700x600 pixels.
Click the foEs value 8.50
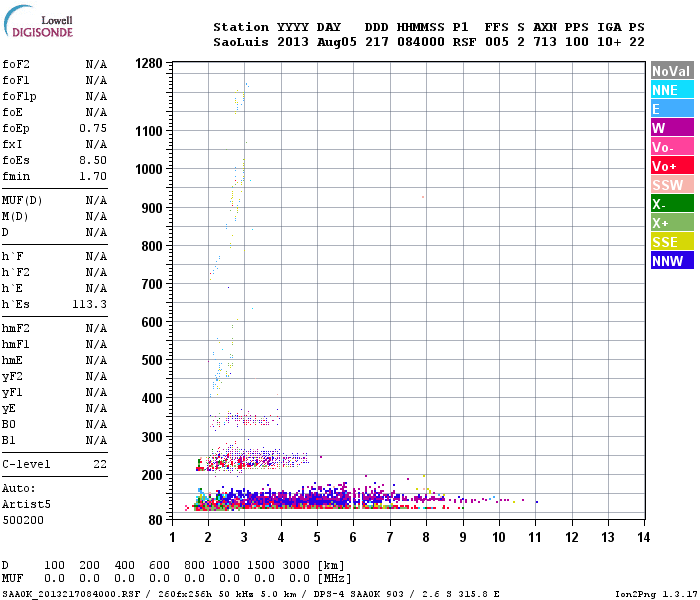93,160
